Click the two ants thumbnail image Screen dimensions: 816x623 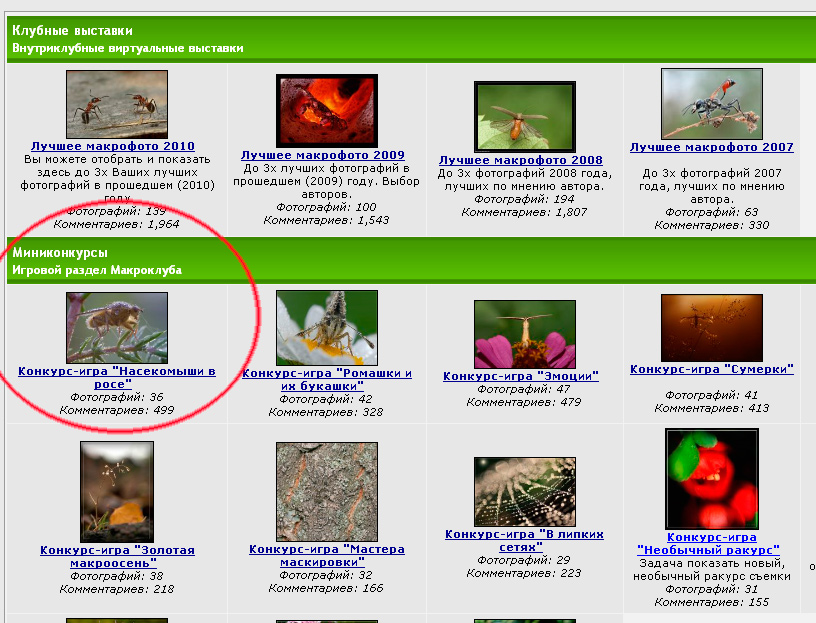pyautogui.click(x=117, y=104)
